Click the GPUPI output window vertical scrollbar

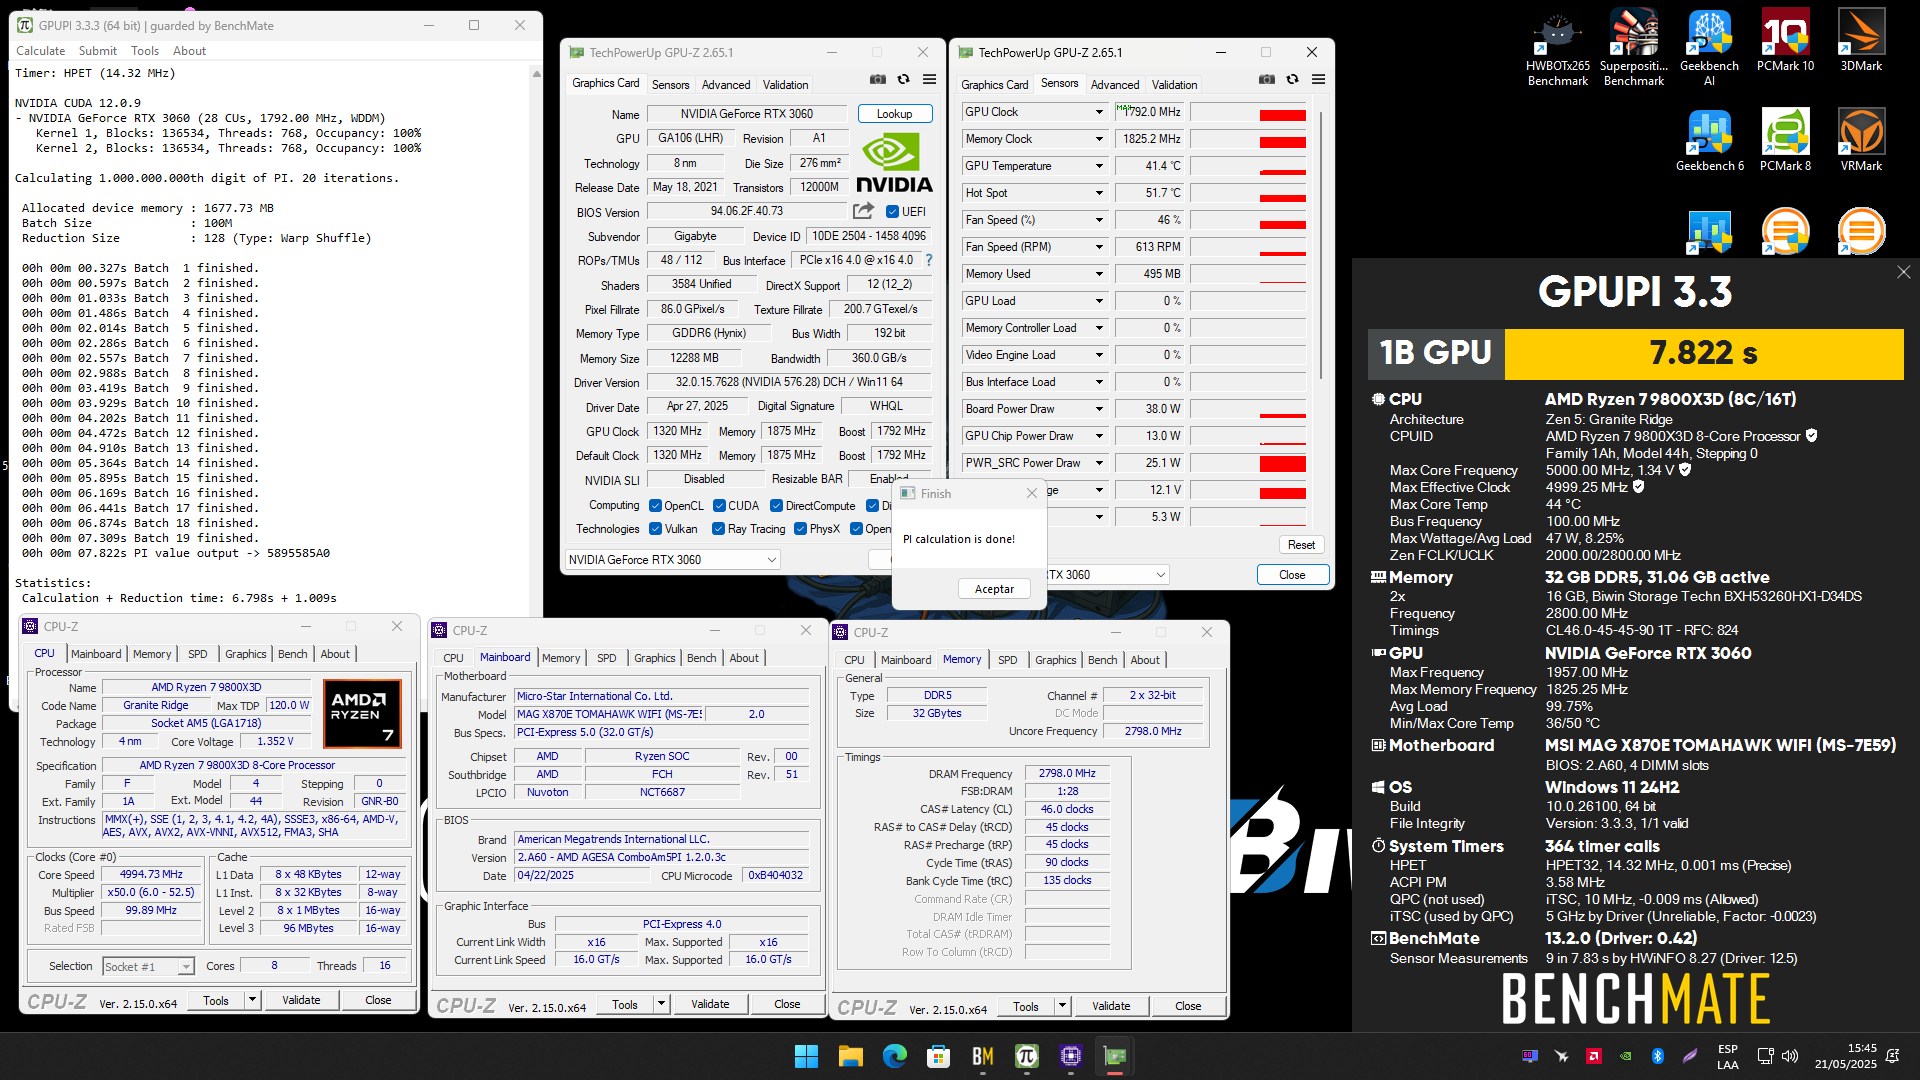(537, 340)
